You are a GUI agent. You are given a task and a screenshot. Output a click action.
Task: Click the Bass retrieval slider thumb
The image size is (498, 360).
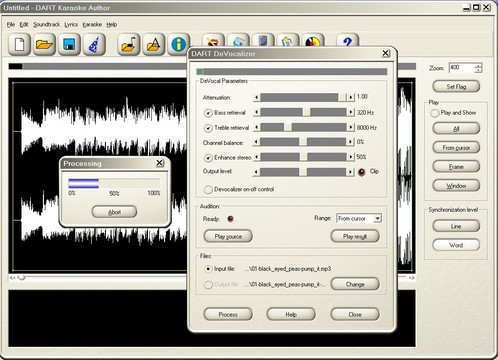306,112
